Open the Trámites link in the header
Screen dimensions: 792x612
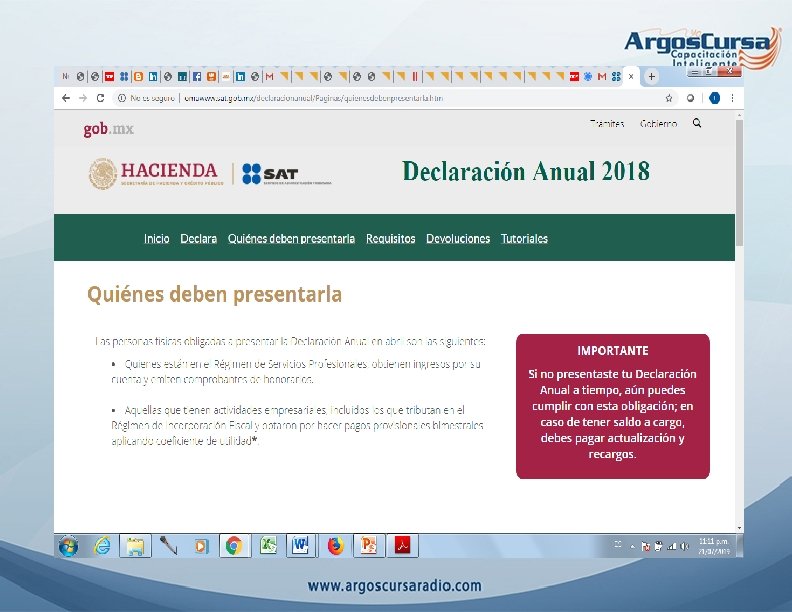tap(607, 123)
